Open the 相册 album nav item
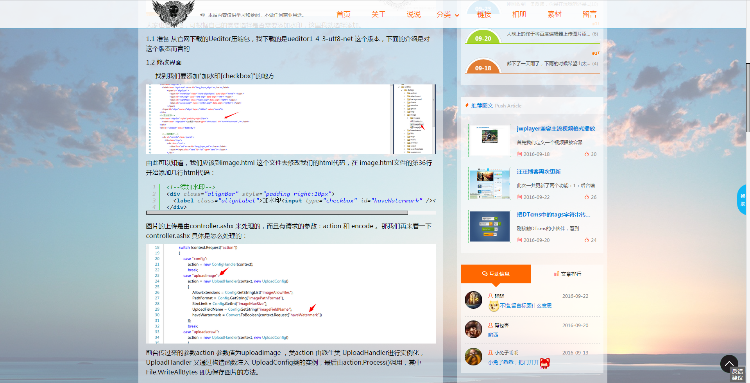The image size is (750, 383). coord(519,14)
